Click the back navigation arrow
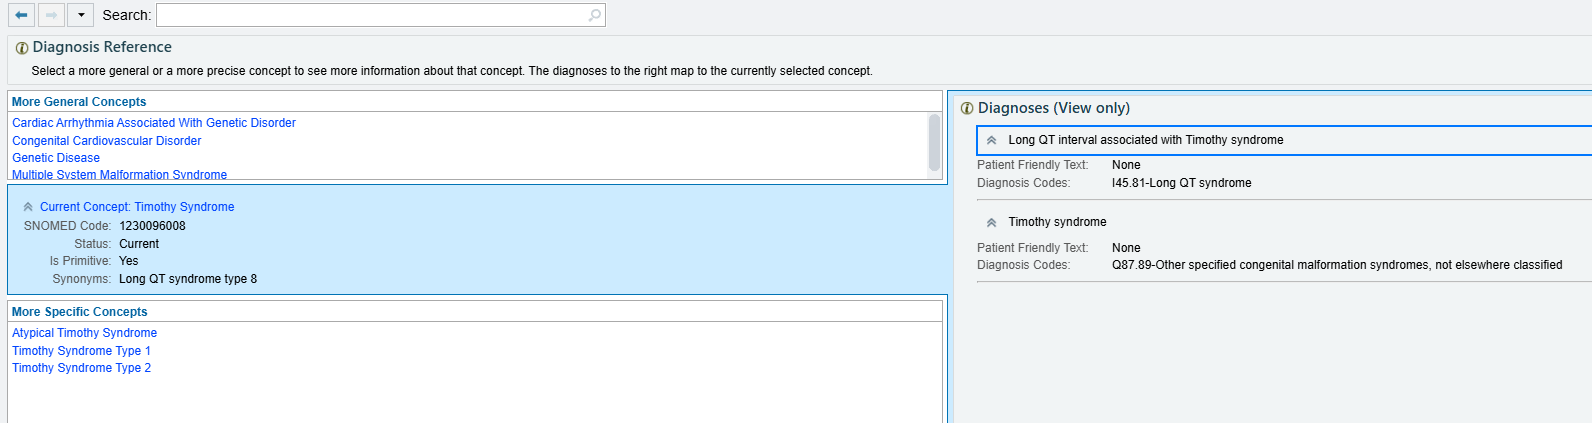The height and width of the screenshot is (423, 1592). click(x=21, y=15)
